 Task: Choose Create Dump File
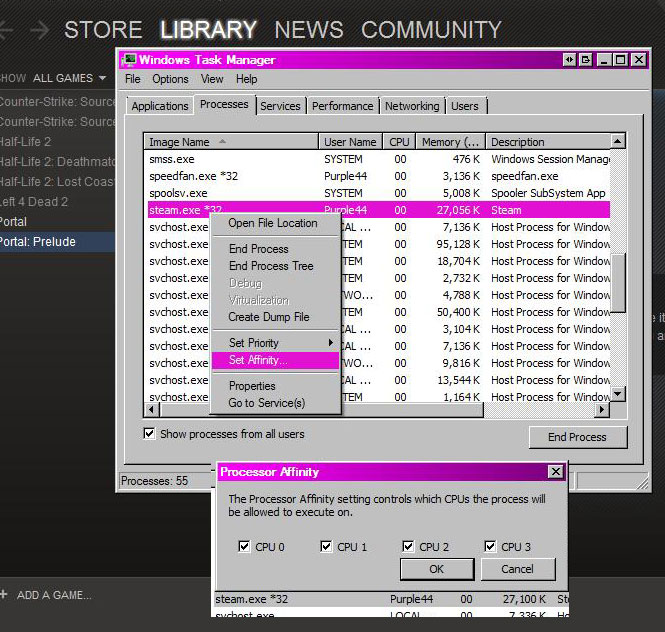tap(276, 317)
